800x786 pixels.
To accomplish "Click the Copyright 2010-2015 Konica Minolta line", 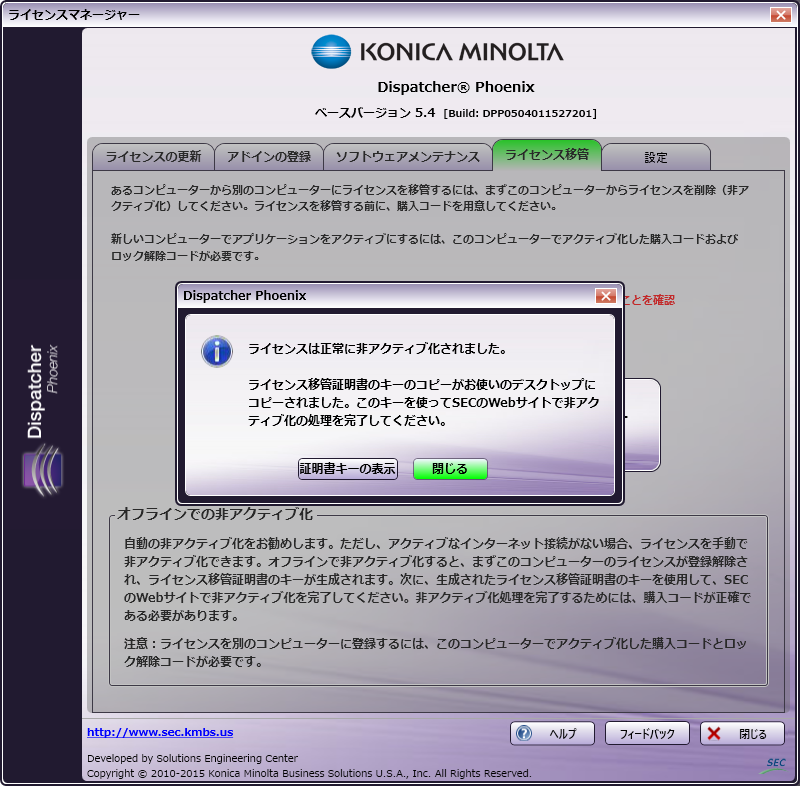I will tap(309, 773).
